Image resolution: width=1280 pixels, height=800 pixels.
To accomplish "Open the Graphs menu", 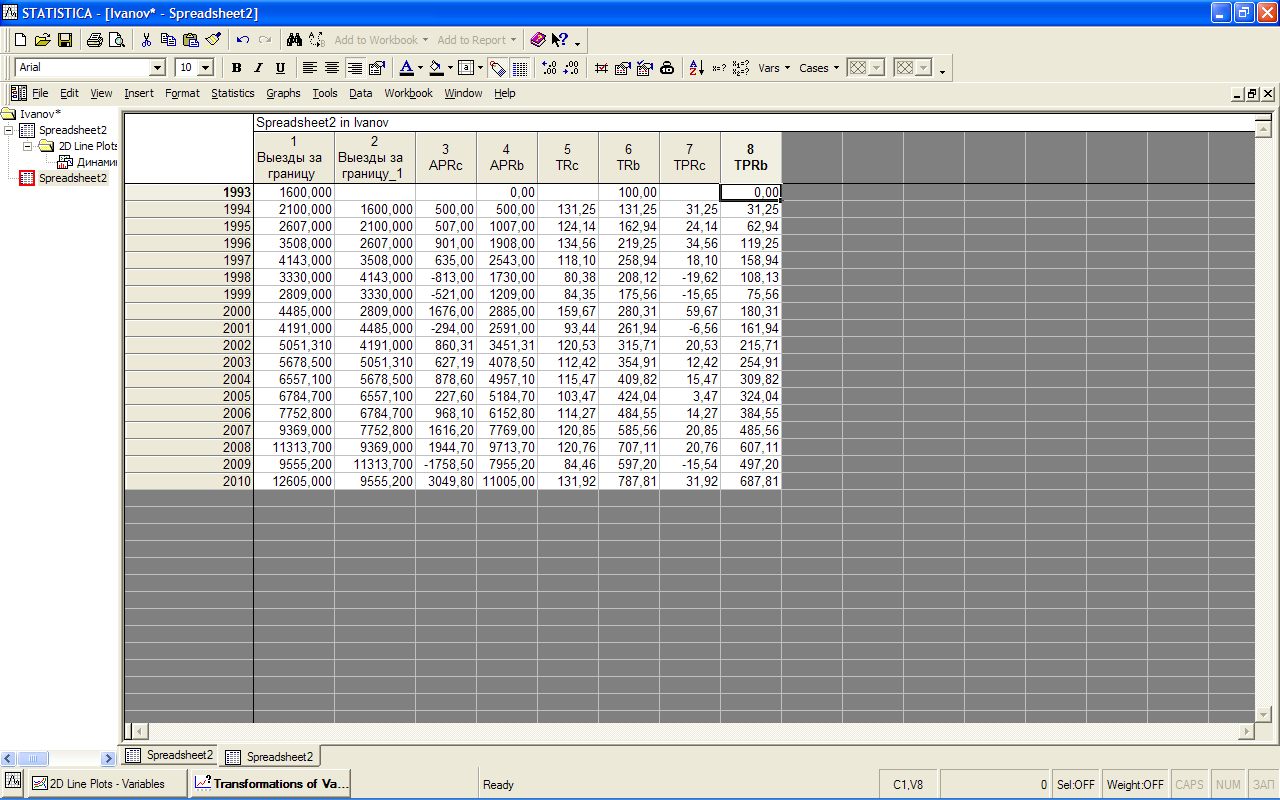I will [x=283, y=93].
